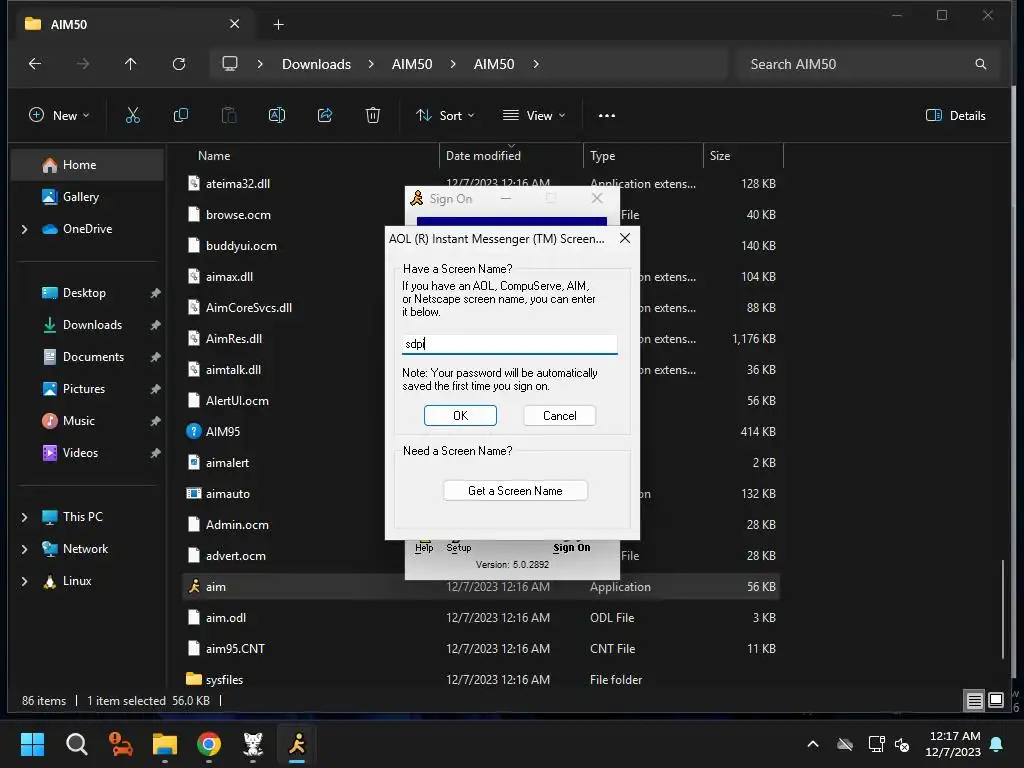The height and width of the screenshot is (768, 1024).
Task: Click the Paste clipboard icon
Action: [x=229, y=116]
